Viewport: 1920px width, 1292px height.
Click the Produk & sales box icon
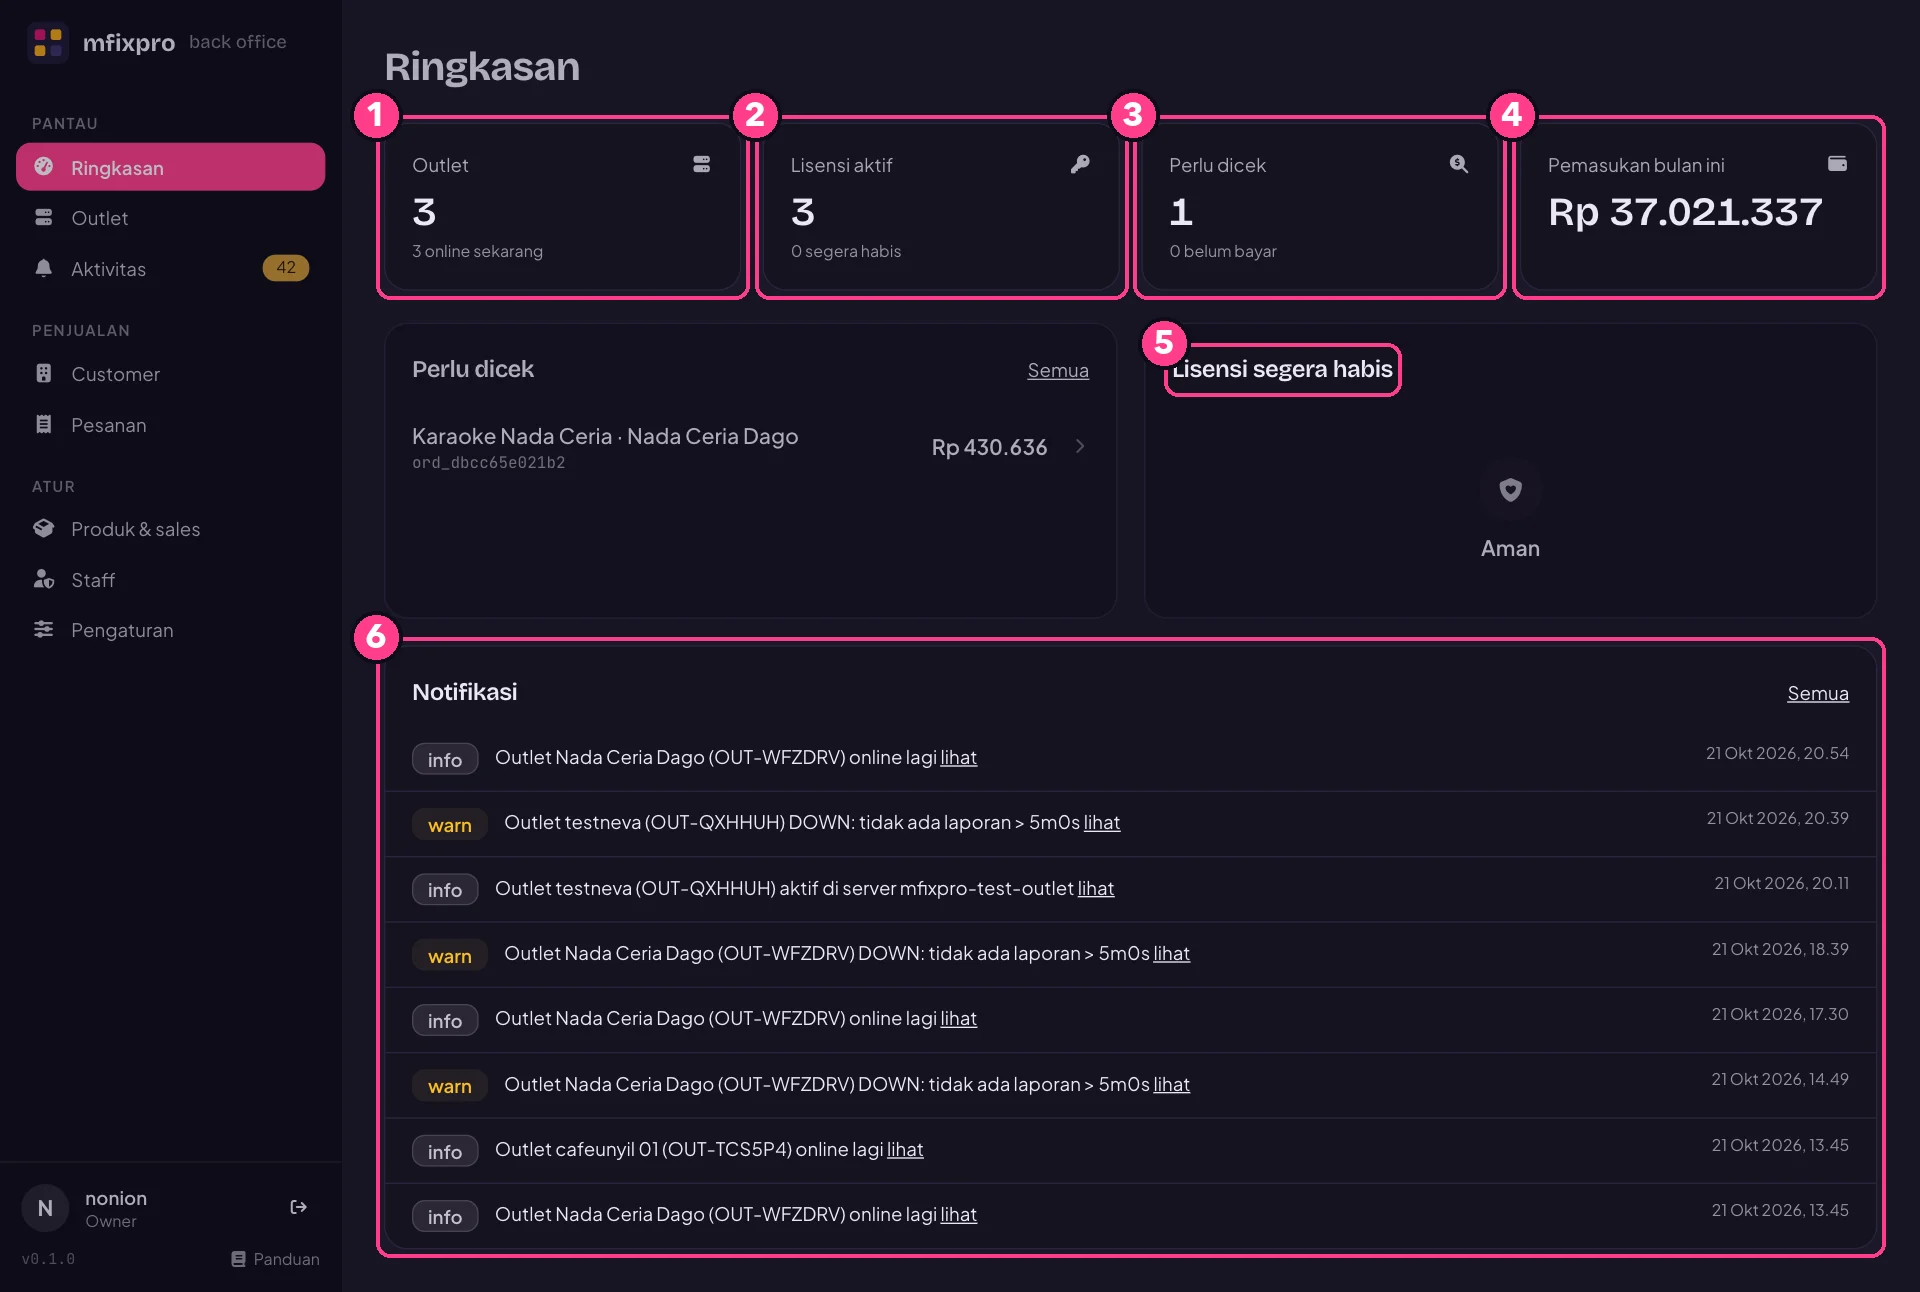(x=44, y=528)
